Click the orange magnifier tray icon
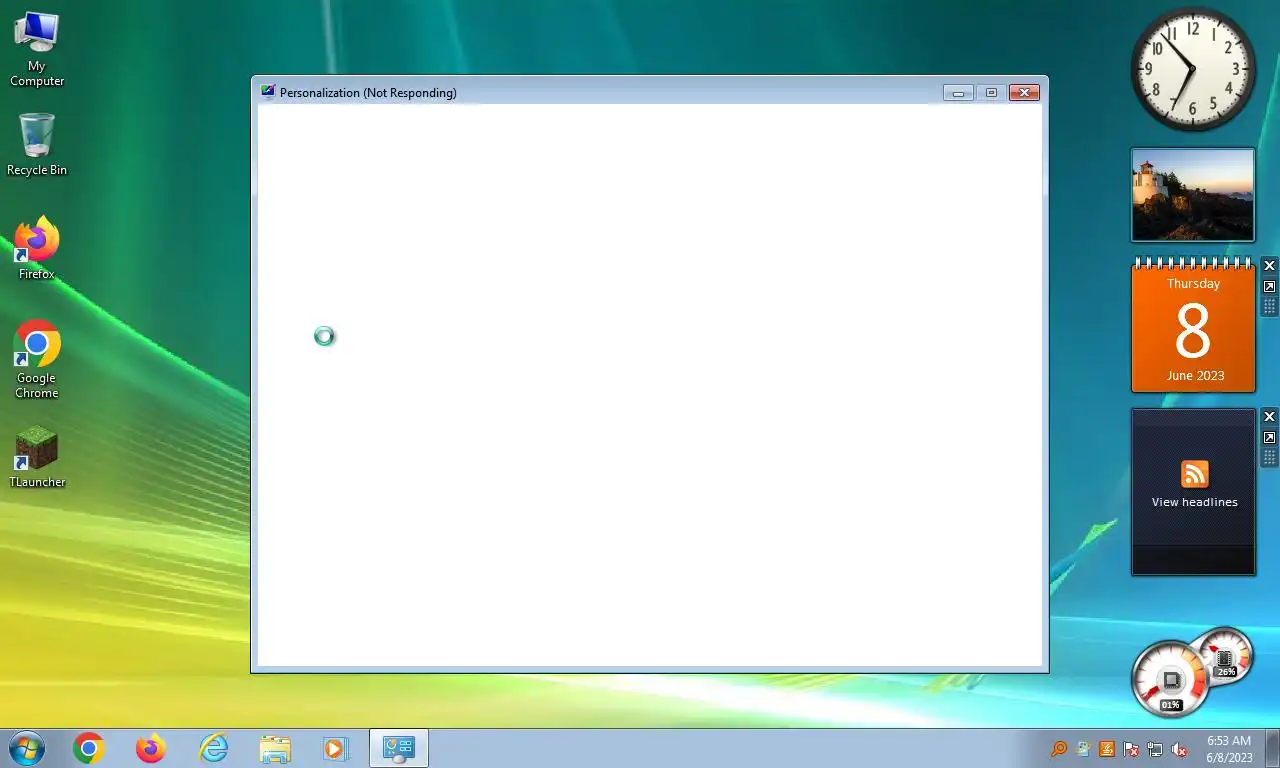1280x768 pixels. (1058, 749)
